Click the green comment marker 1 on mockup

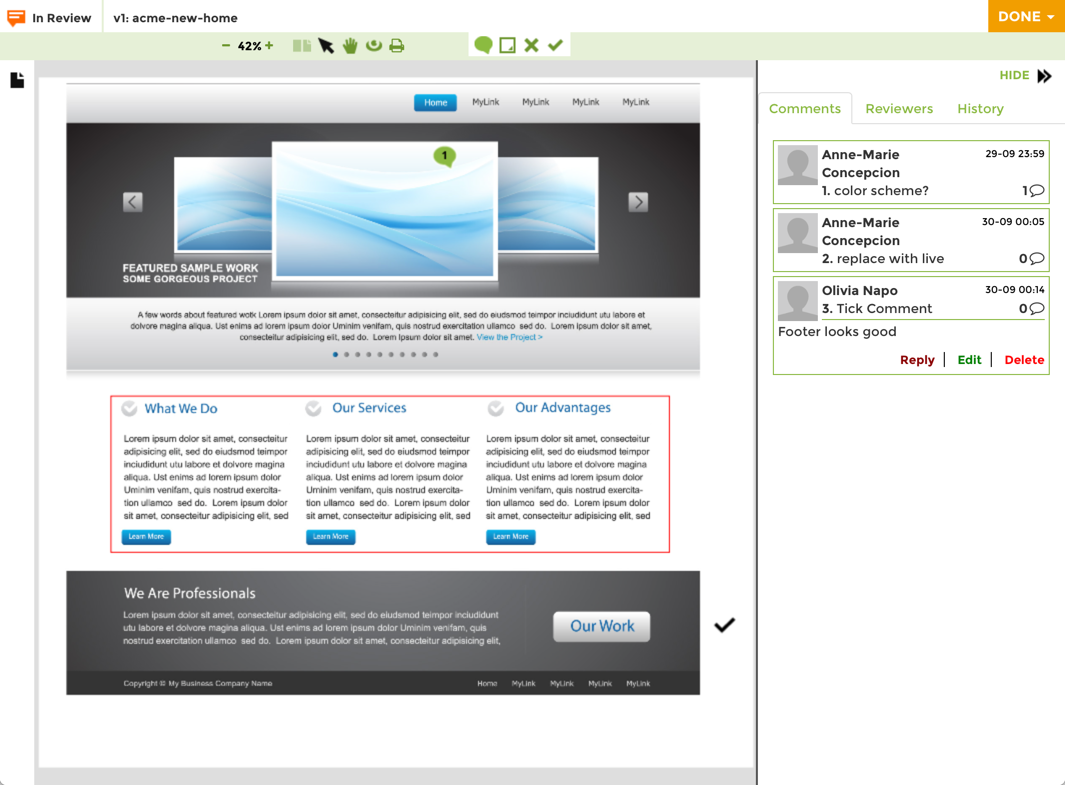(445, 157)
